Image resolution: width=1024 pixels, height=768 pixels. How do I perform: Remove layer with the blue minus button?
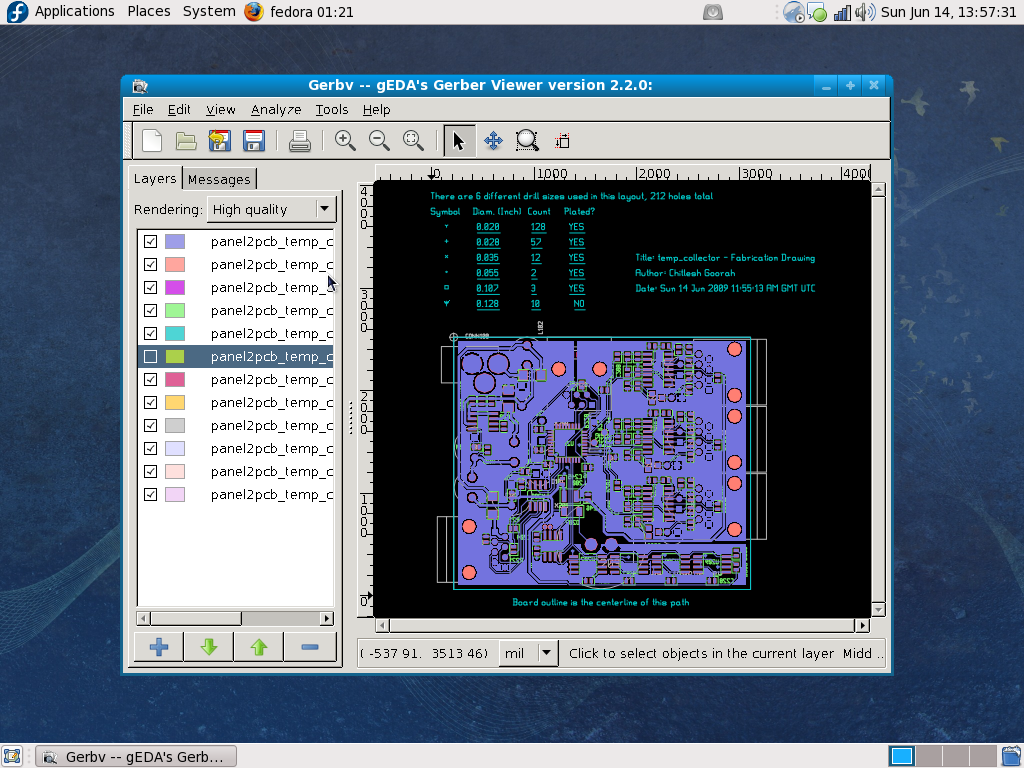pyautogui.click(x=310, y=647)
